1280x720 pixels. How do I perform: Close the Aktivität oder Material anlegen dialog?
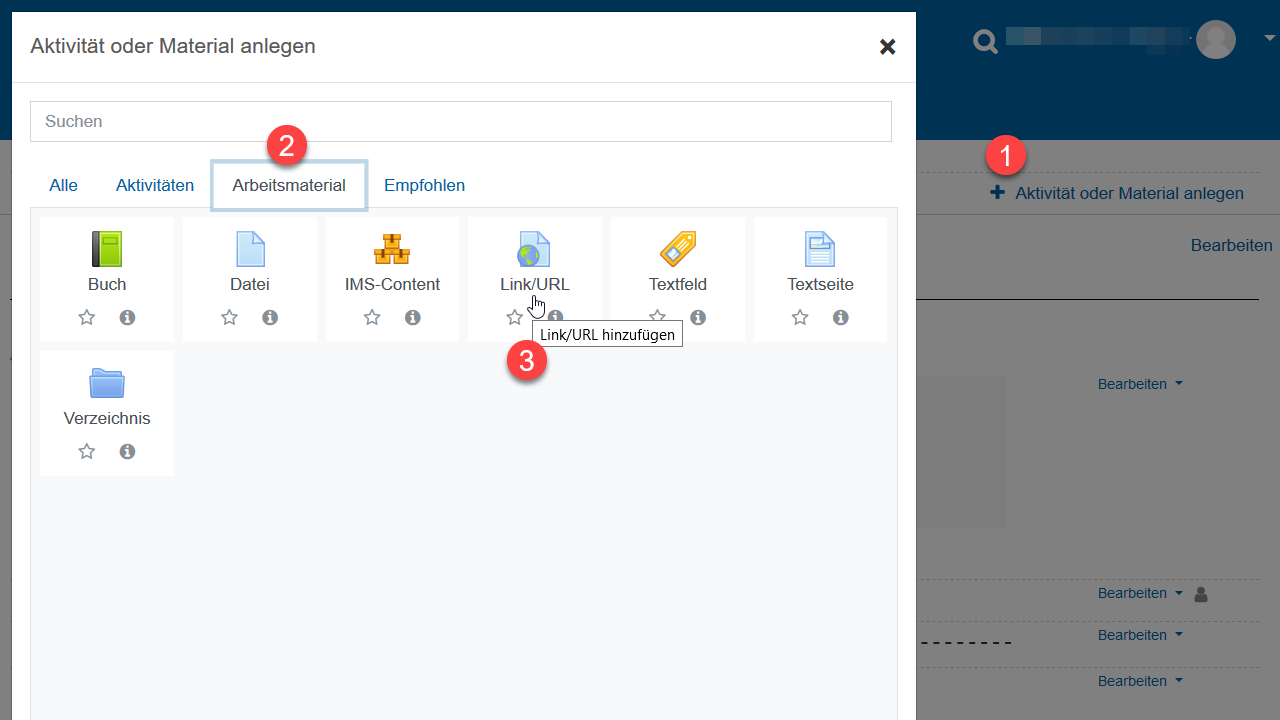(887, 46)
